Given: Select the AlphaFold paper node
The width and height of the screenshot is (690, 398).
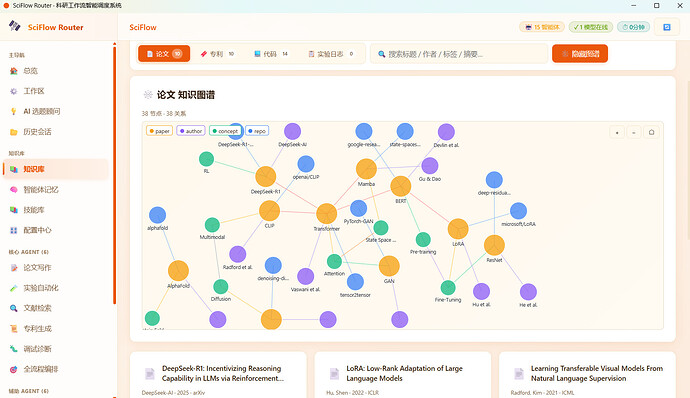Looking at the screenshot, I should [x=178, y=271].
